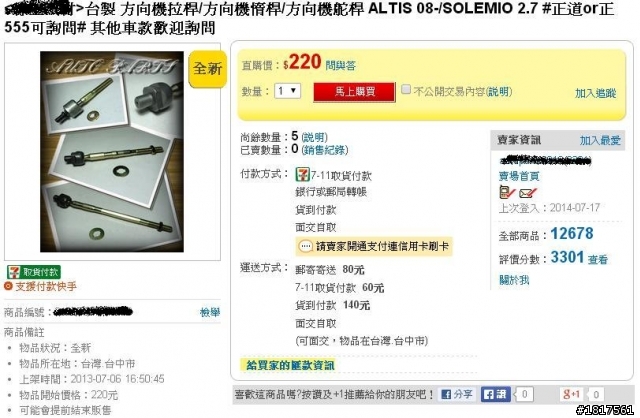Click the seller email verification envelope icon
The height and width of the screenshot is (418, 640).
pos(528,193)
